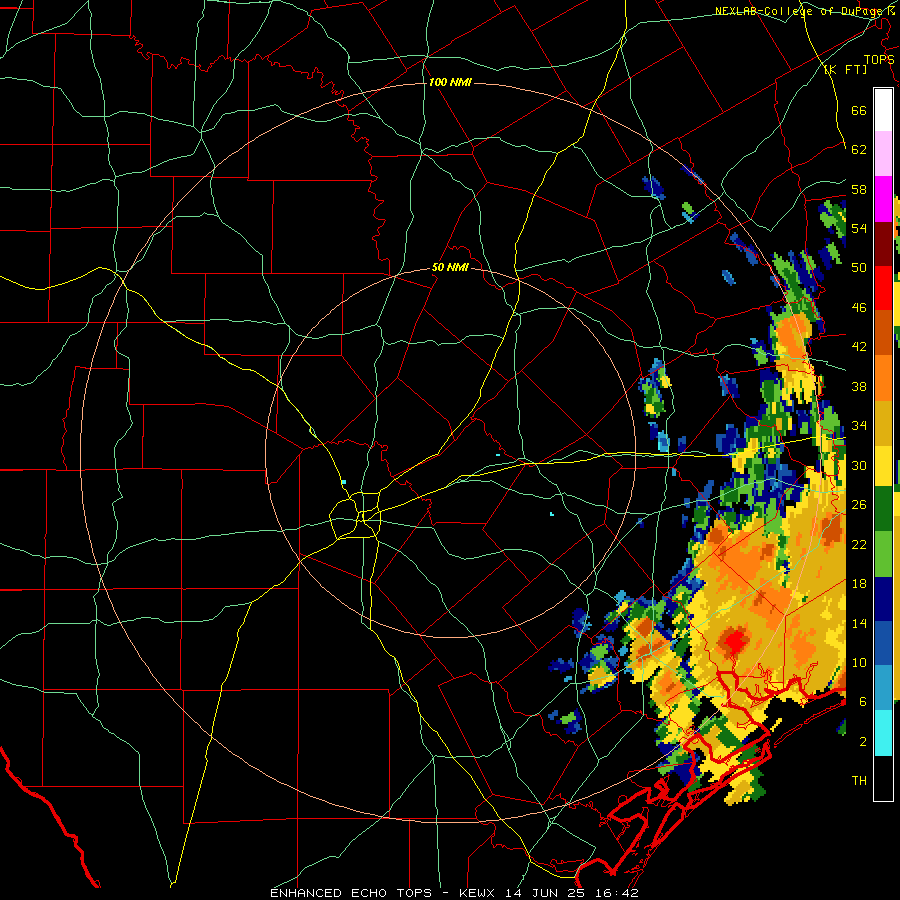
Task: Click the light green legend swatch
Action: pyautogui.click(x=883, y=553)
